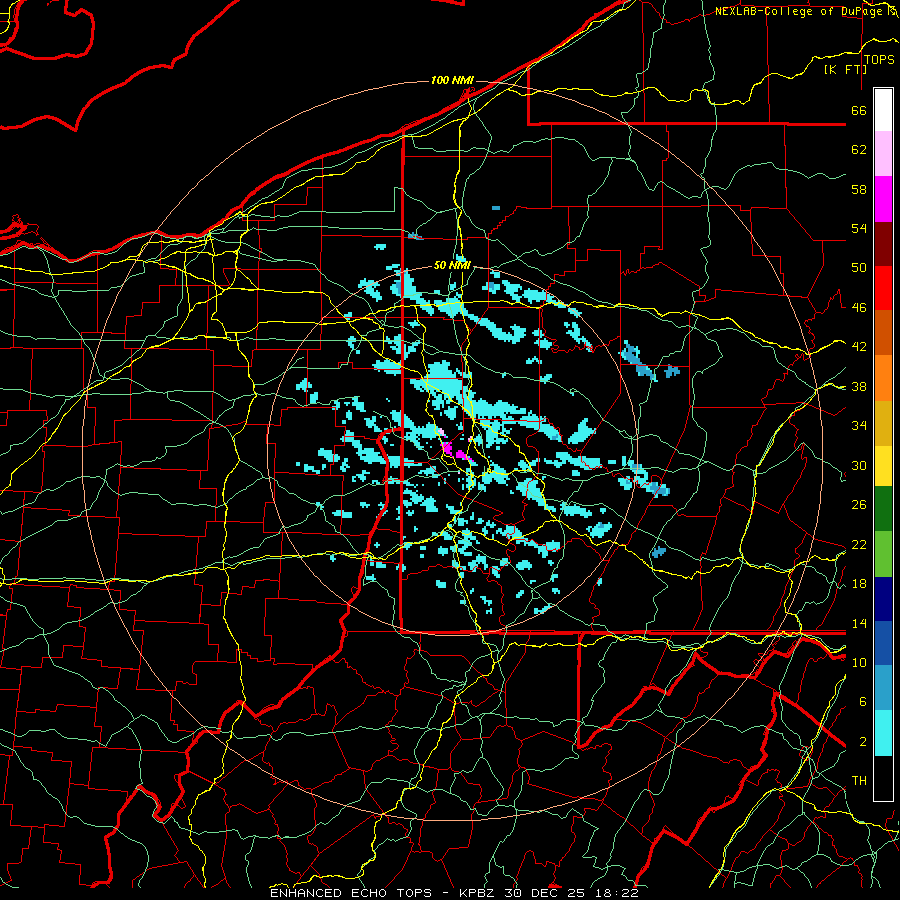900x900 pixels.
Task: Click the '22' legend value label
Action: coord(859,544)
